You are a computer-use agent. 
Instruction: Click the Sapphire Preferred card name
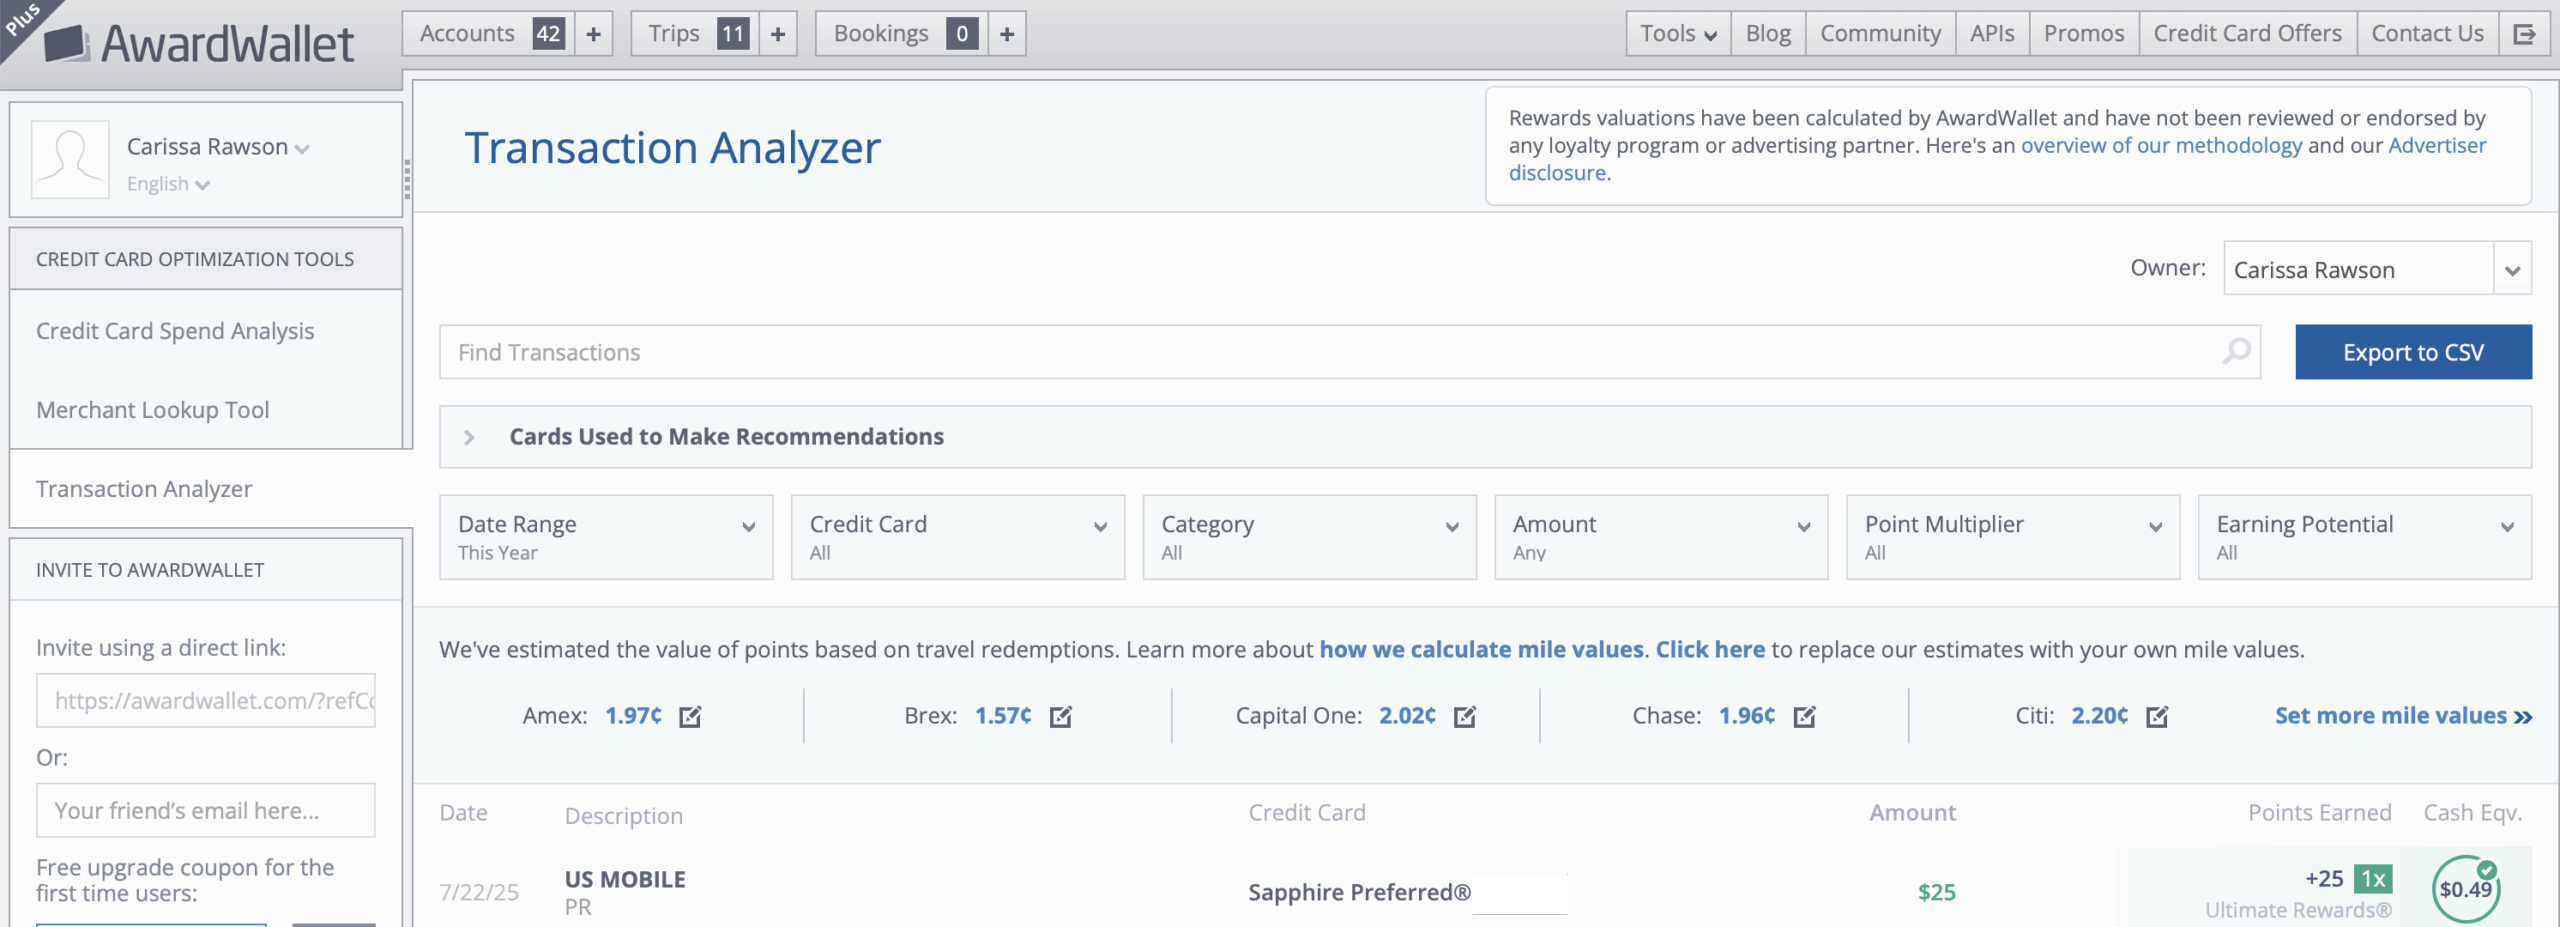point(1359,892)
